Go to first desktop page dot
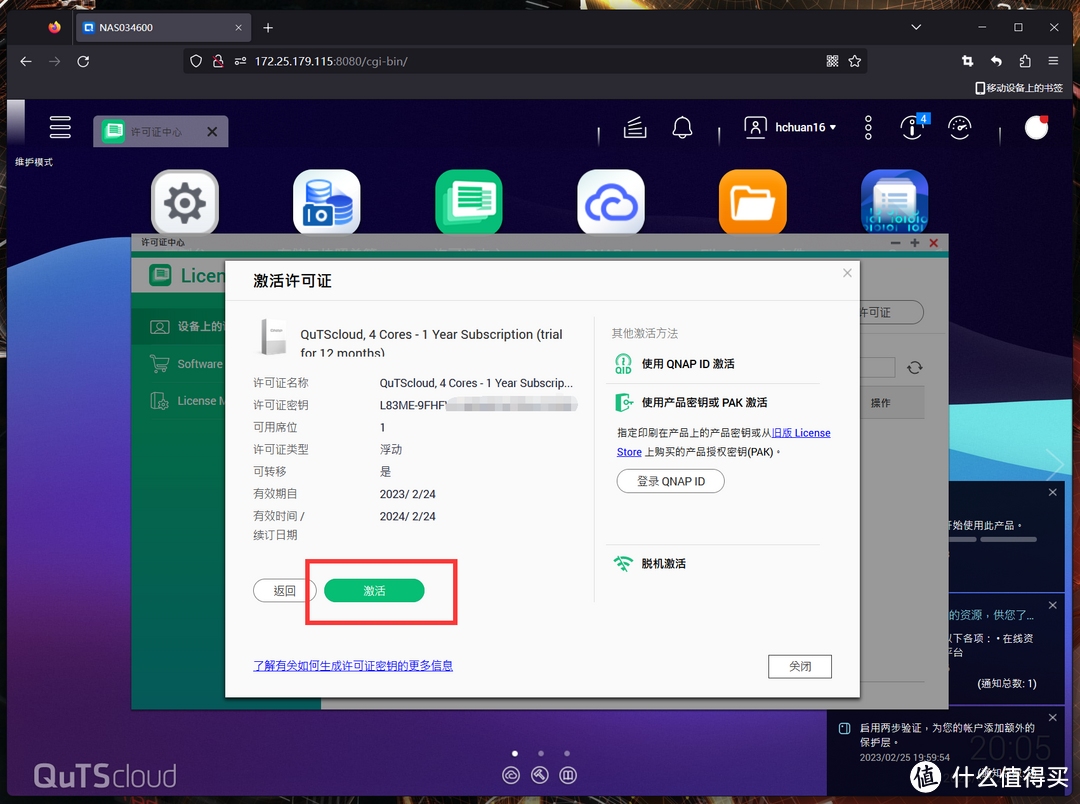The image size is (1080, 804). pyautogui.click(x=515, y=753)
